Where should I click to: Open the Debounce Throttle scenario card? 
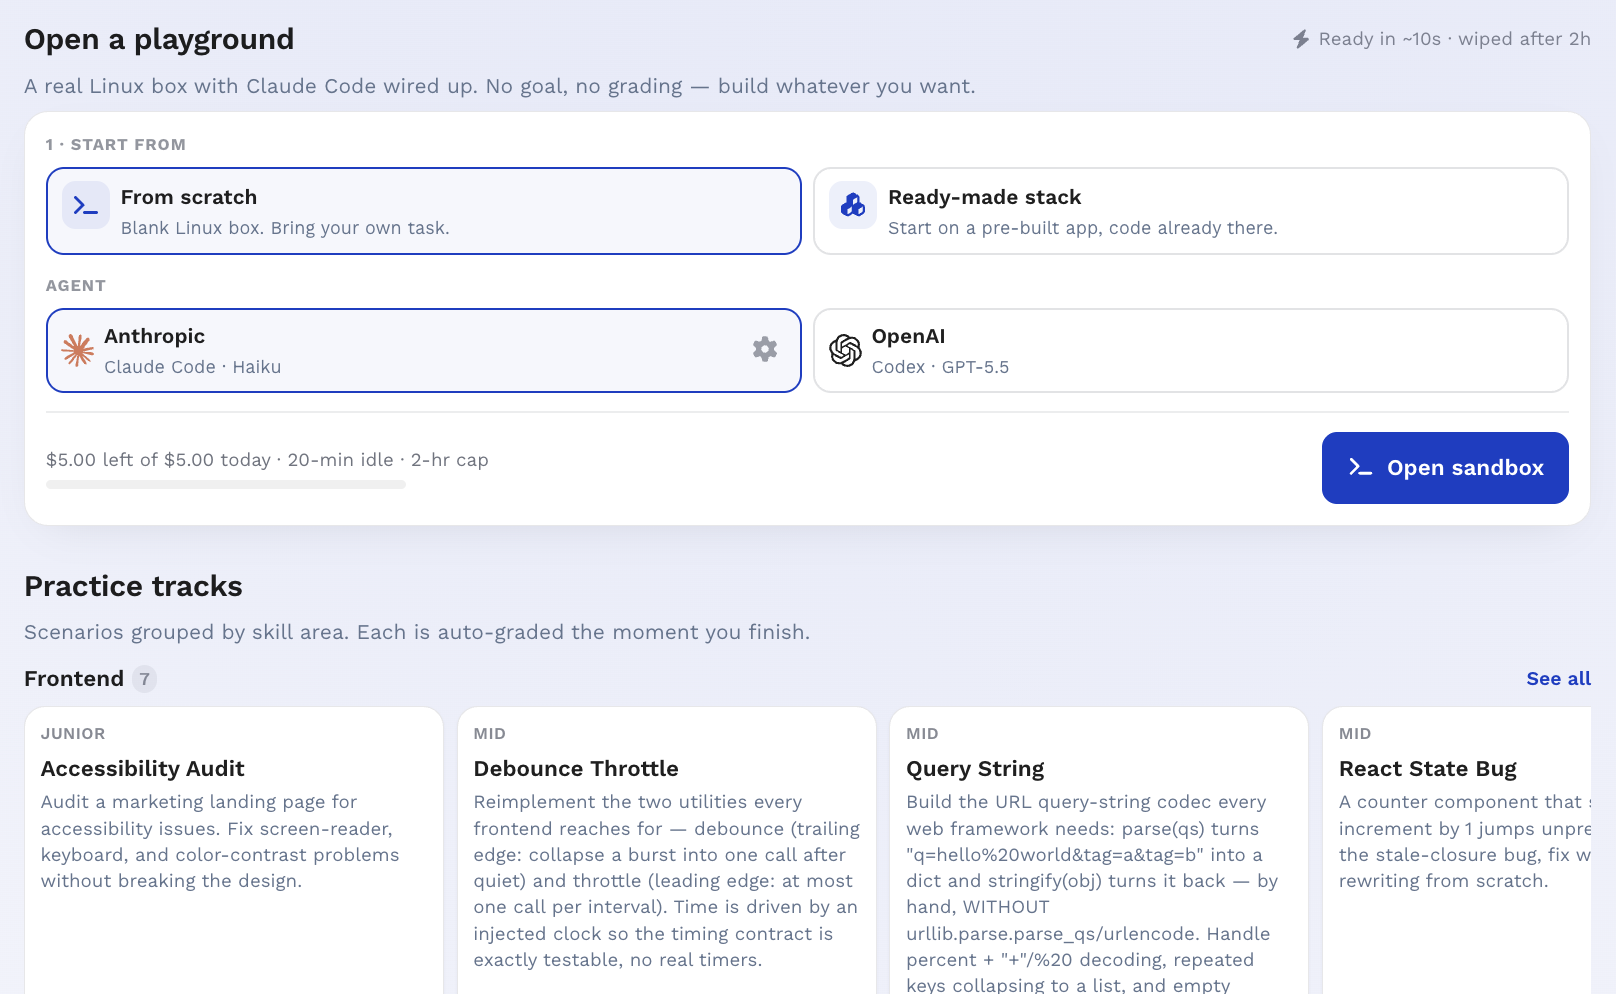pos(667,851)
